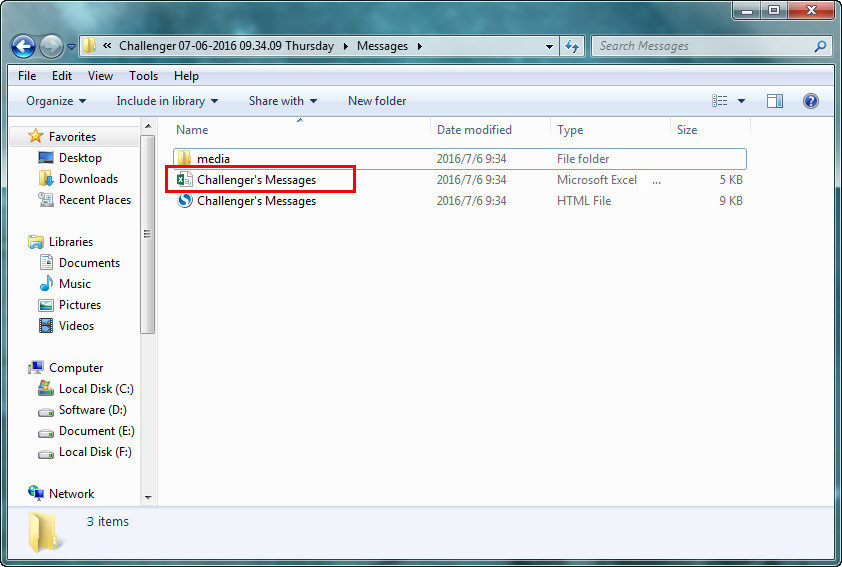Expand arrow after Challenger breadcrumb
Viewport: 842px width, 567px height.
pos(345,46)
